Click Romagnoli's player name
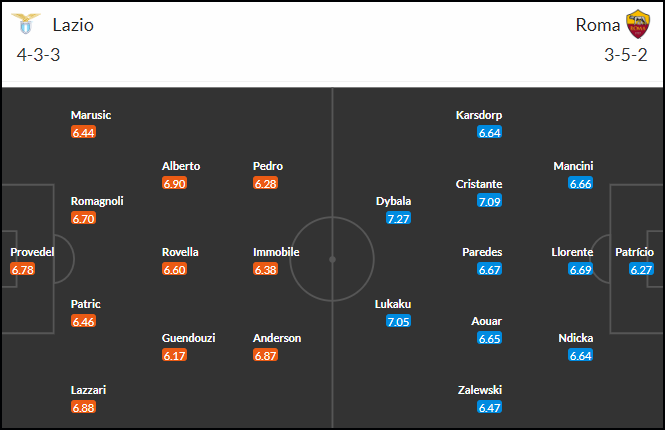Screen dimensions: 665x430 click(x=97, y=201)
